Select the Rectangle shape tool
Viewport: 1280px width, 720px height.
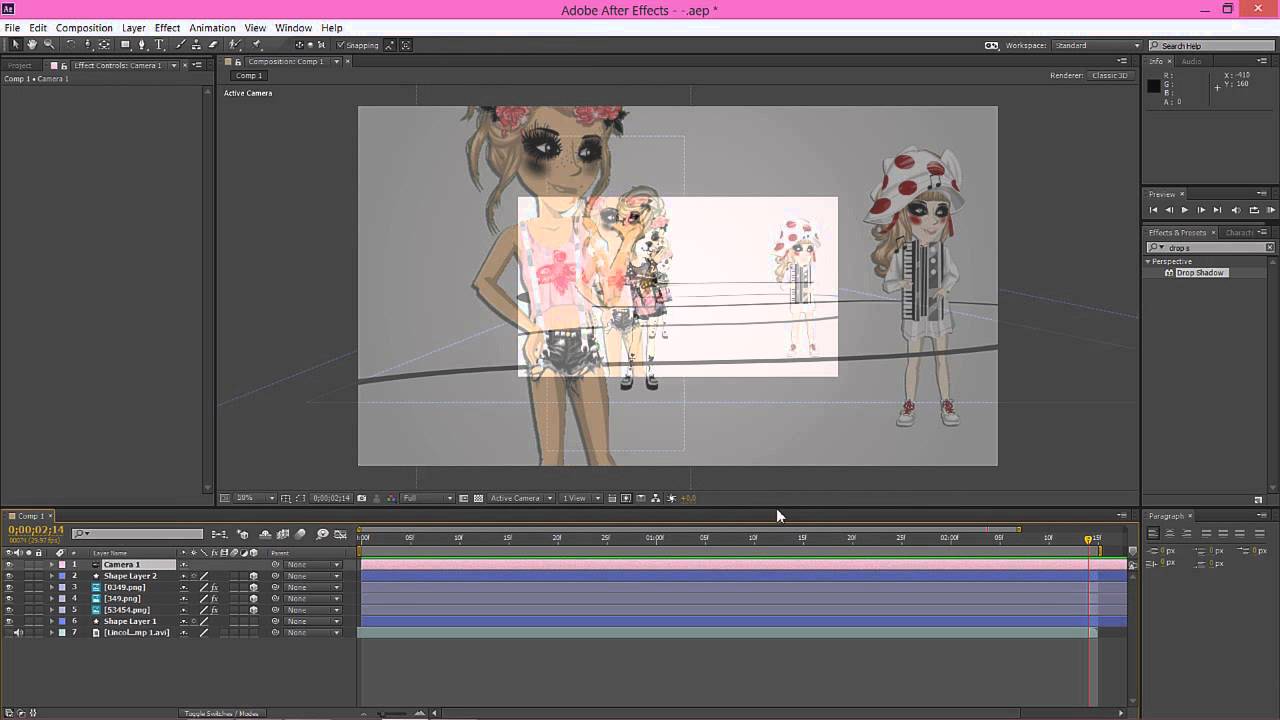(x=125, y=45)
